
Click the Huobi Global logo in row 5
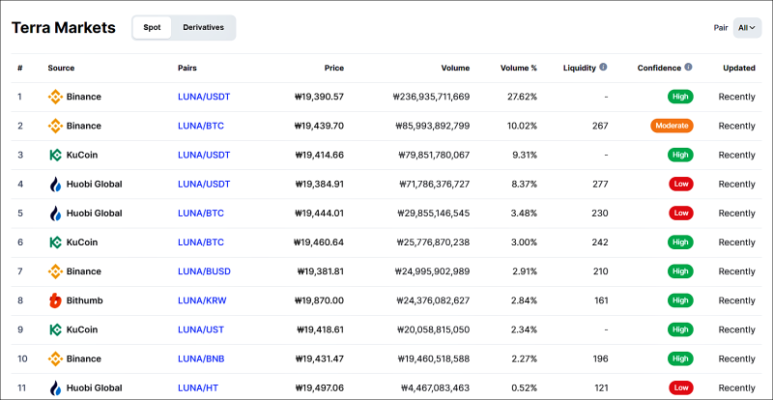[x=55, y=213]
